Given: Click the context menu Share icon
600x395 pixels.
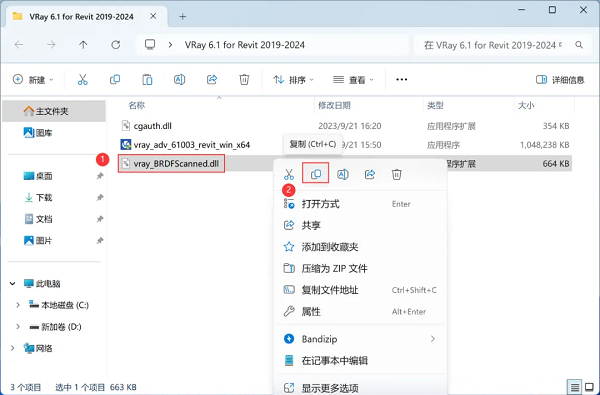Looking at the screenshot, I should click(x=370, y=175).
